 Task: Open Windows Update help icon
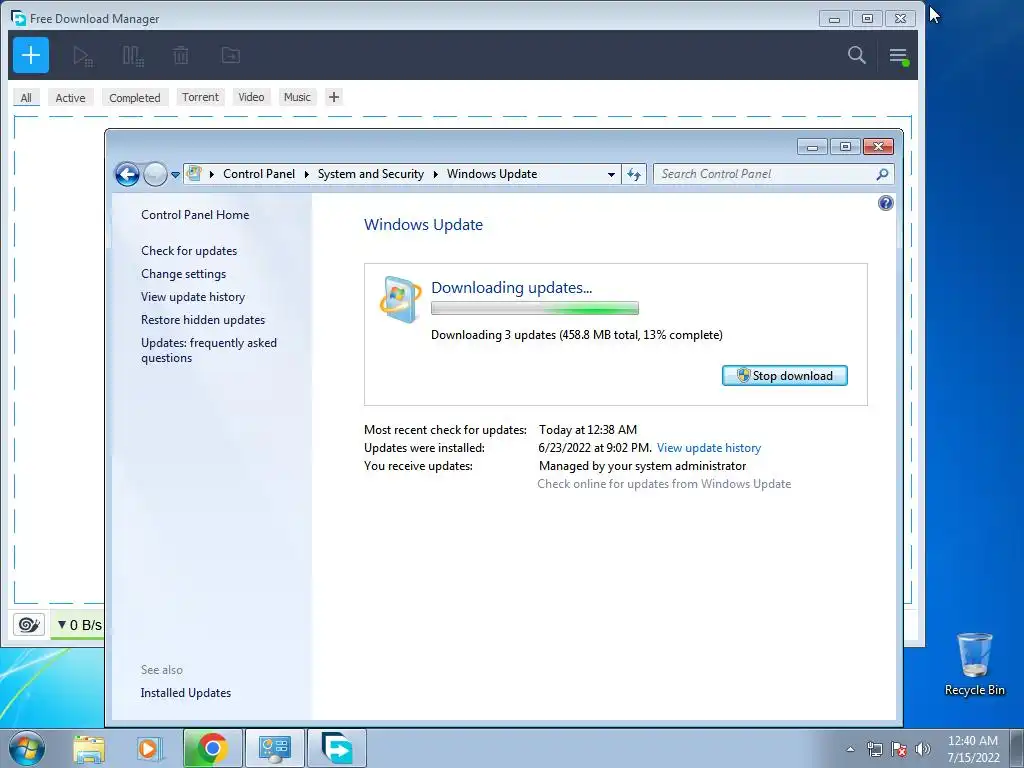(x=886, y=203)
